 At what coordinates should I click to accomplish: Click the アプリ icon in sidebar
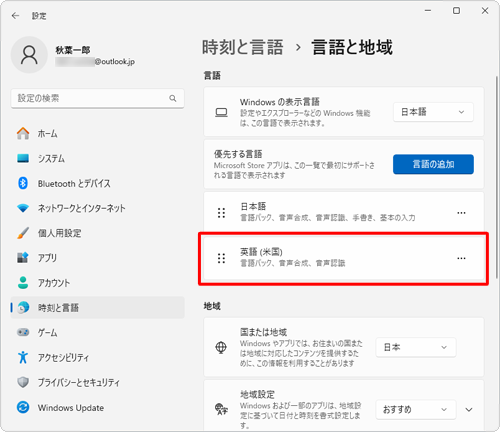tap(23, 258)
